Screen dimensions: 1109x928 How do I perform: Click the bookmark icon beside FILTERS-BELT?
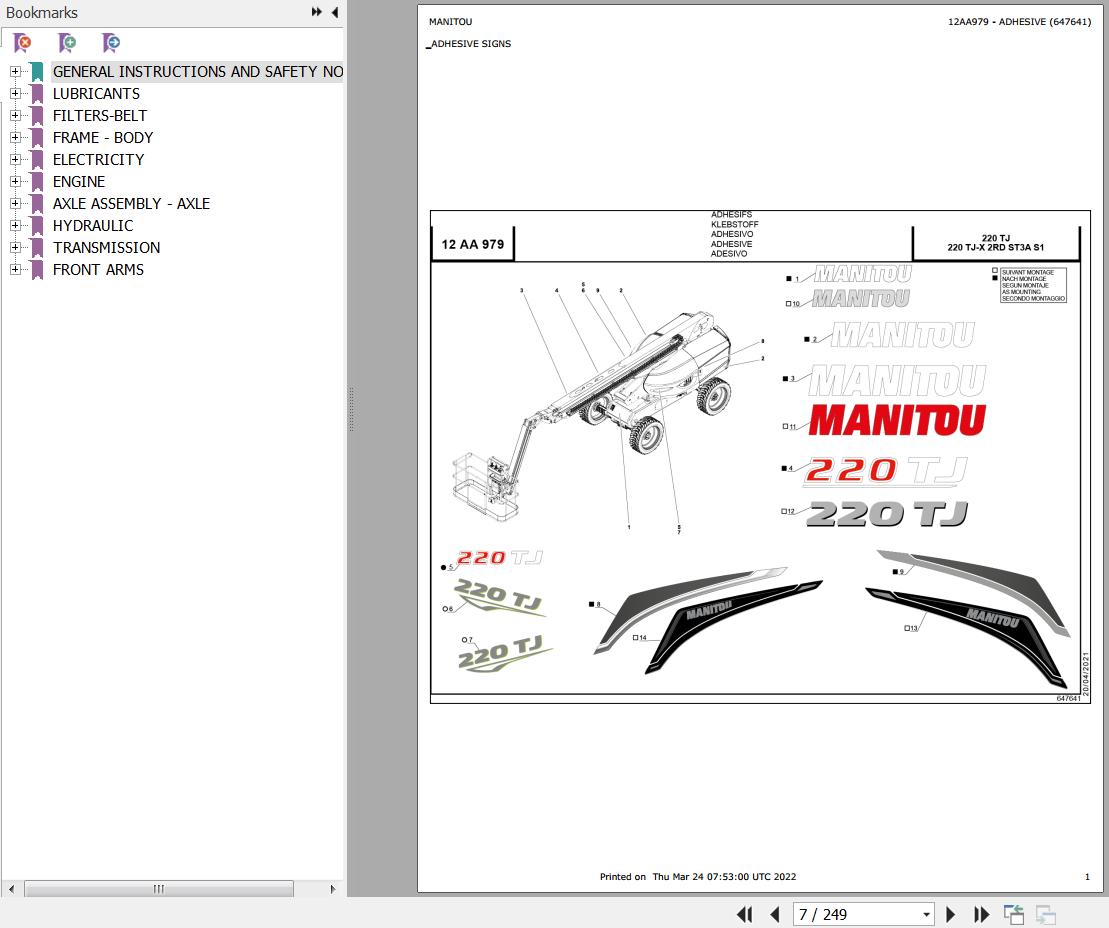37,115
